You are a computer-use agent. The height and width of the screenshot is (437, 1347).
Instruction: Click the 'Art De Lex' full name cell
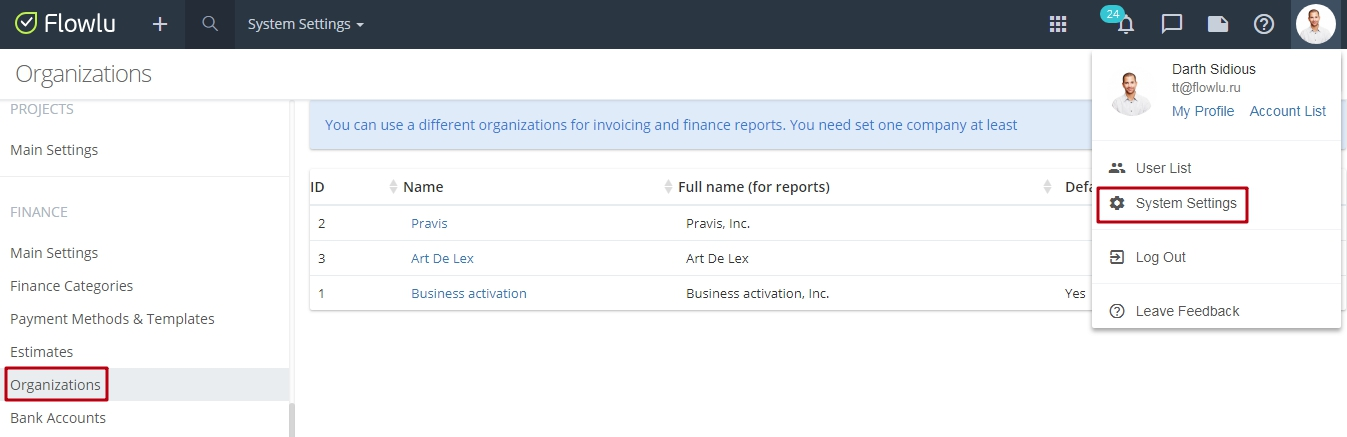717,258
